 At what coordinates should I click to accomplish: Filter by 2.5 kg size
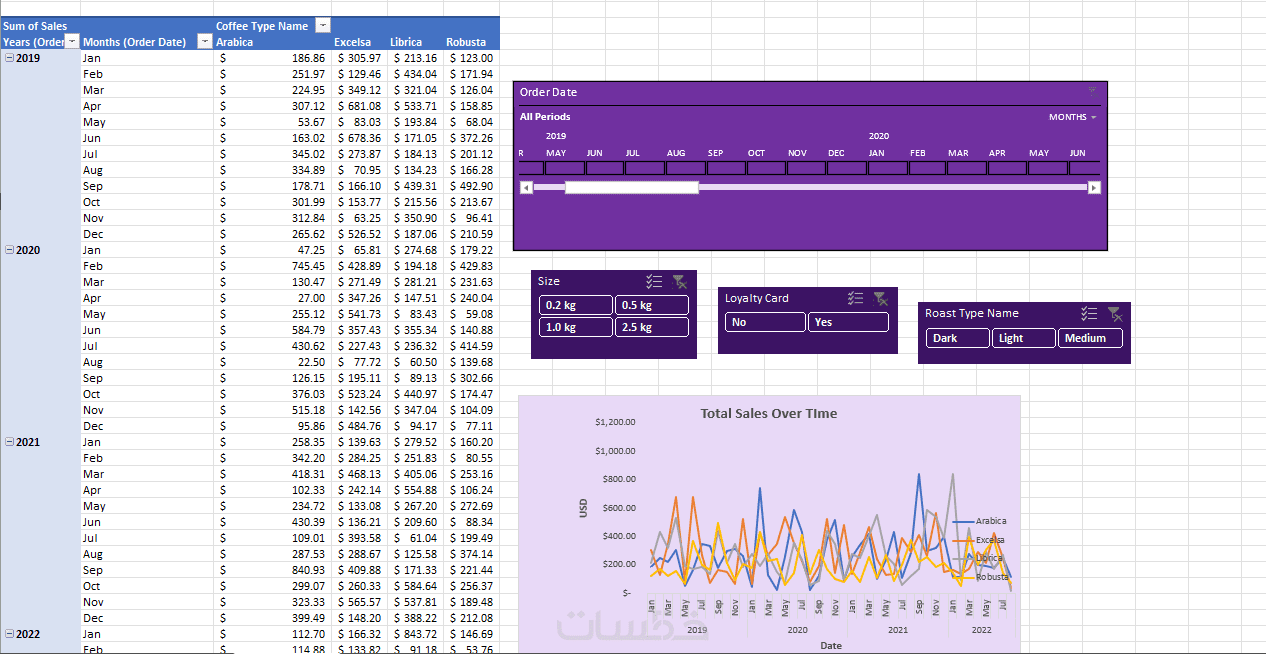pyautogui.click(x=651, y=327)
